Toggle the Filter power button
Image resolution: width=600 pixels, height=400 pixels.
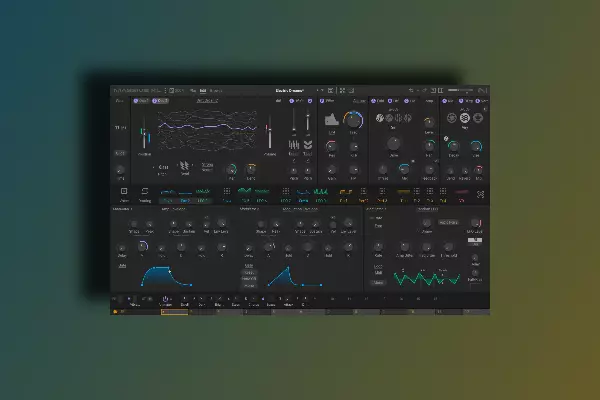point(322,101)
